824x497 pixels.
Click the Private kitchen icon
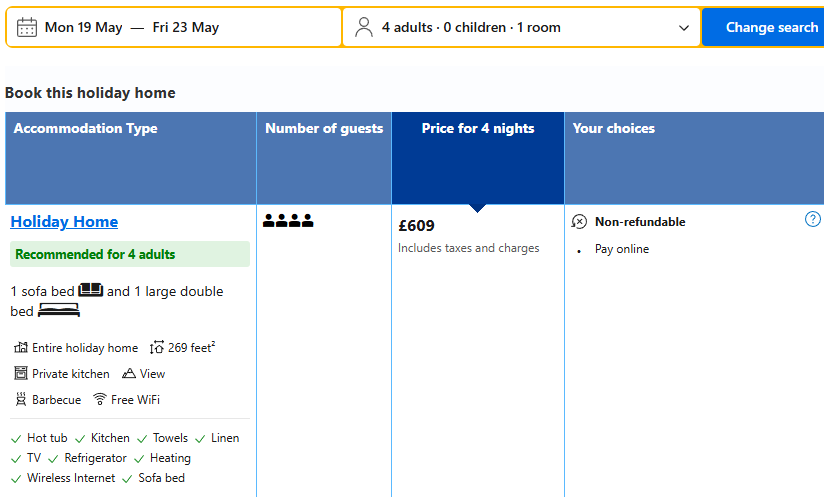coord(21,373)
